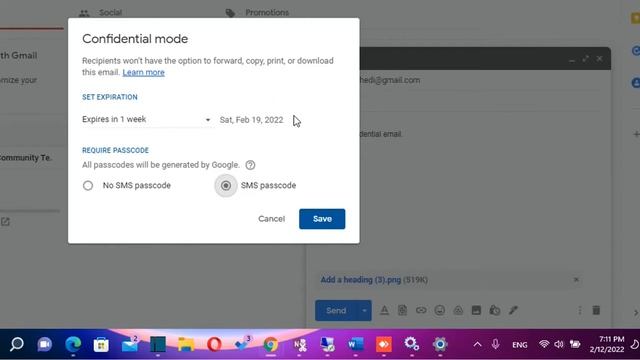Open the Add a heading (3).png attachment
Image resolution: width=640 pixels, height=360 pixels.
[361, 280]
